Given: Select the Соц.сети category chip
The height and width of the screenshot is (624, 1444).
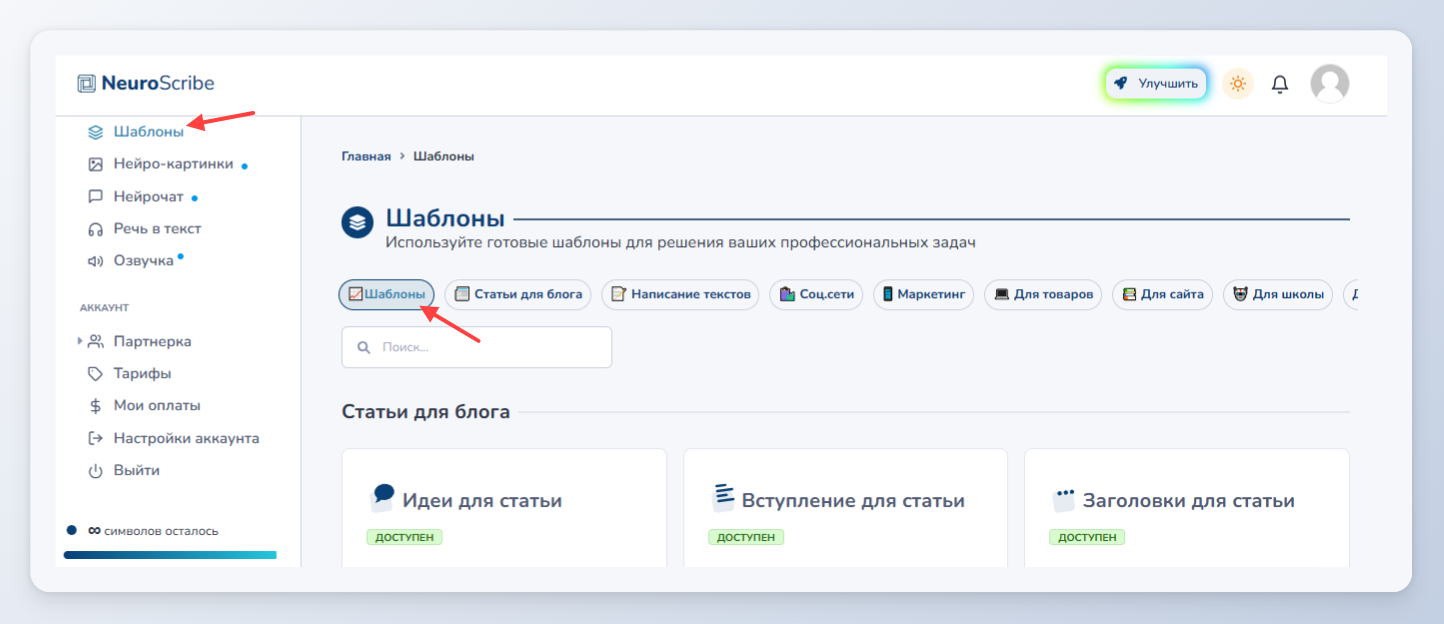Looking at the screenshot, I should tap(816, 294).
